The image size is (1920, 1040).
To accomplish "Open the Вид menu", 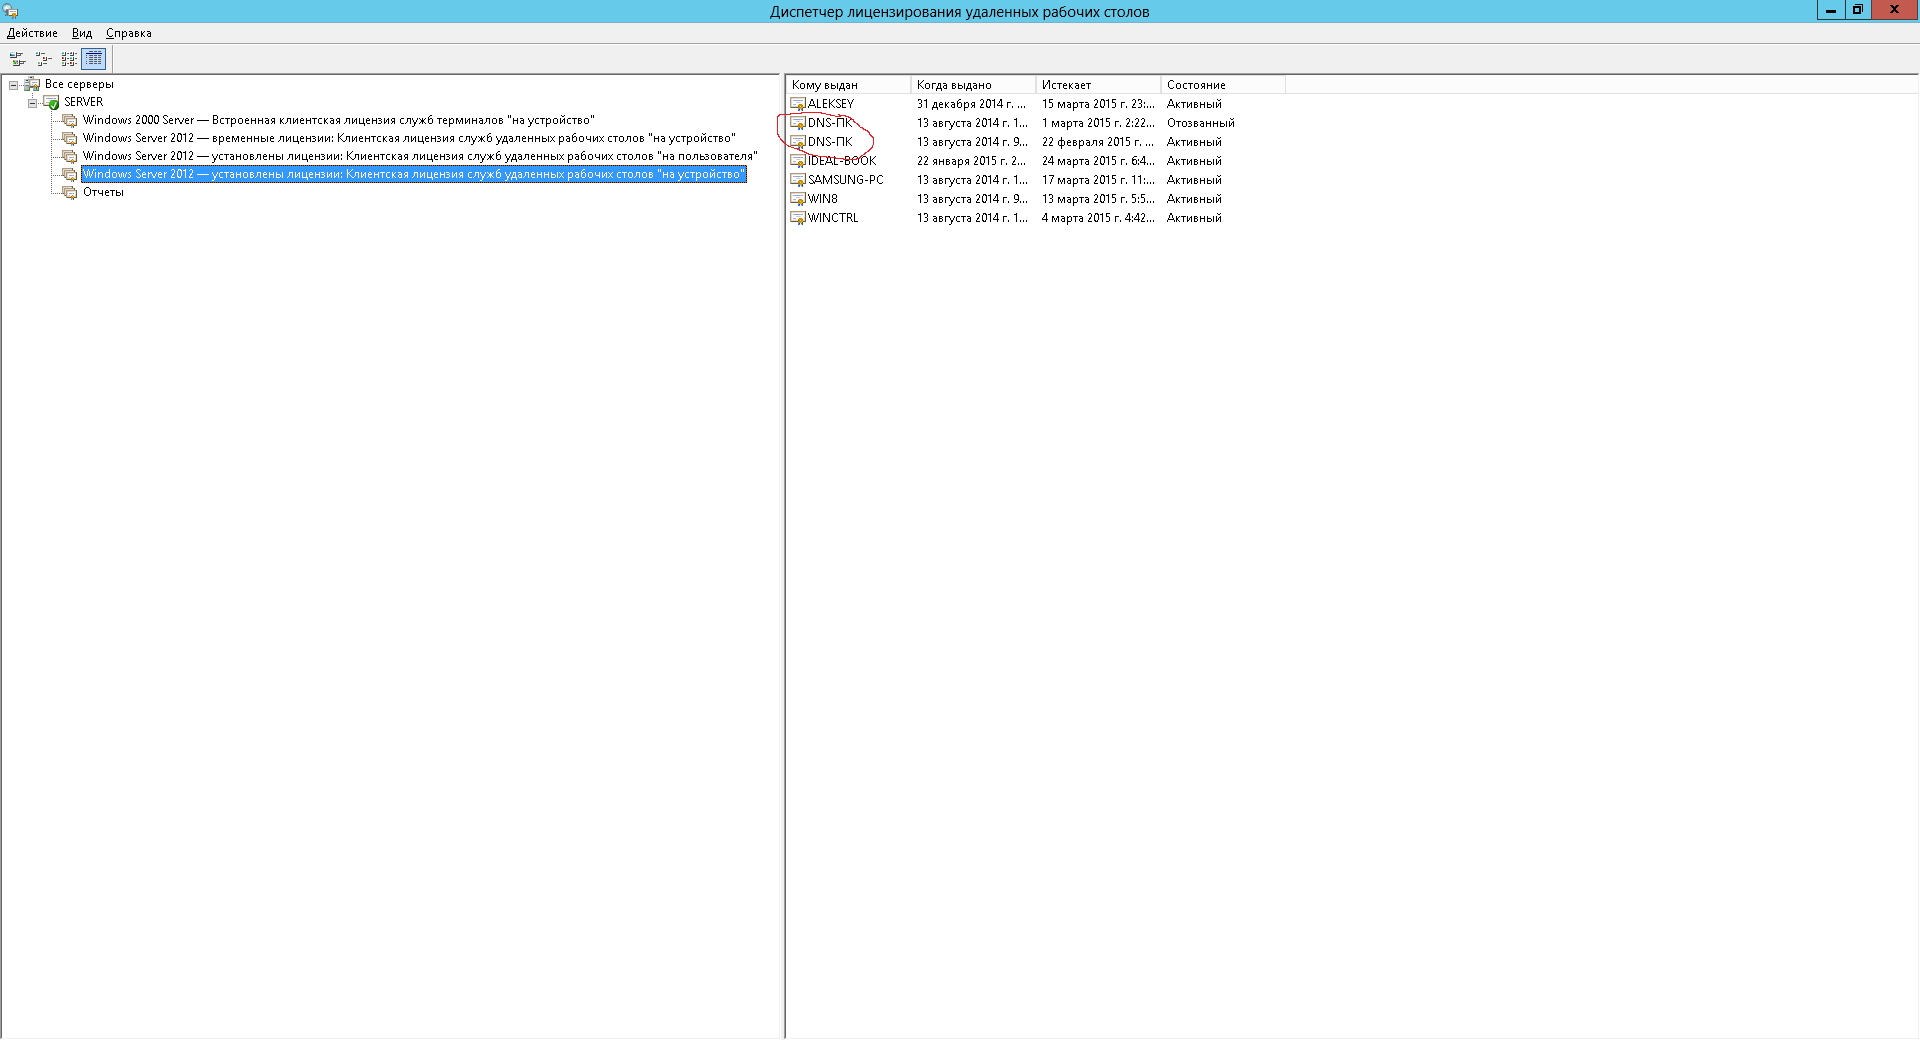I will pyautogui.click(x=82, y=33).
